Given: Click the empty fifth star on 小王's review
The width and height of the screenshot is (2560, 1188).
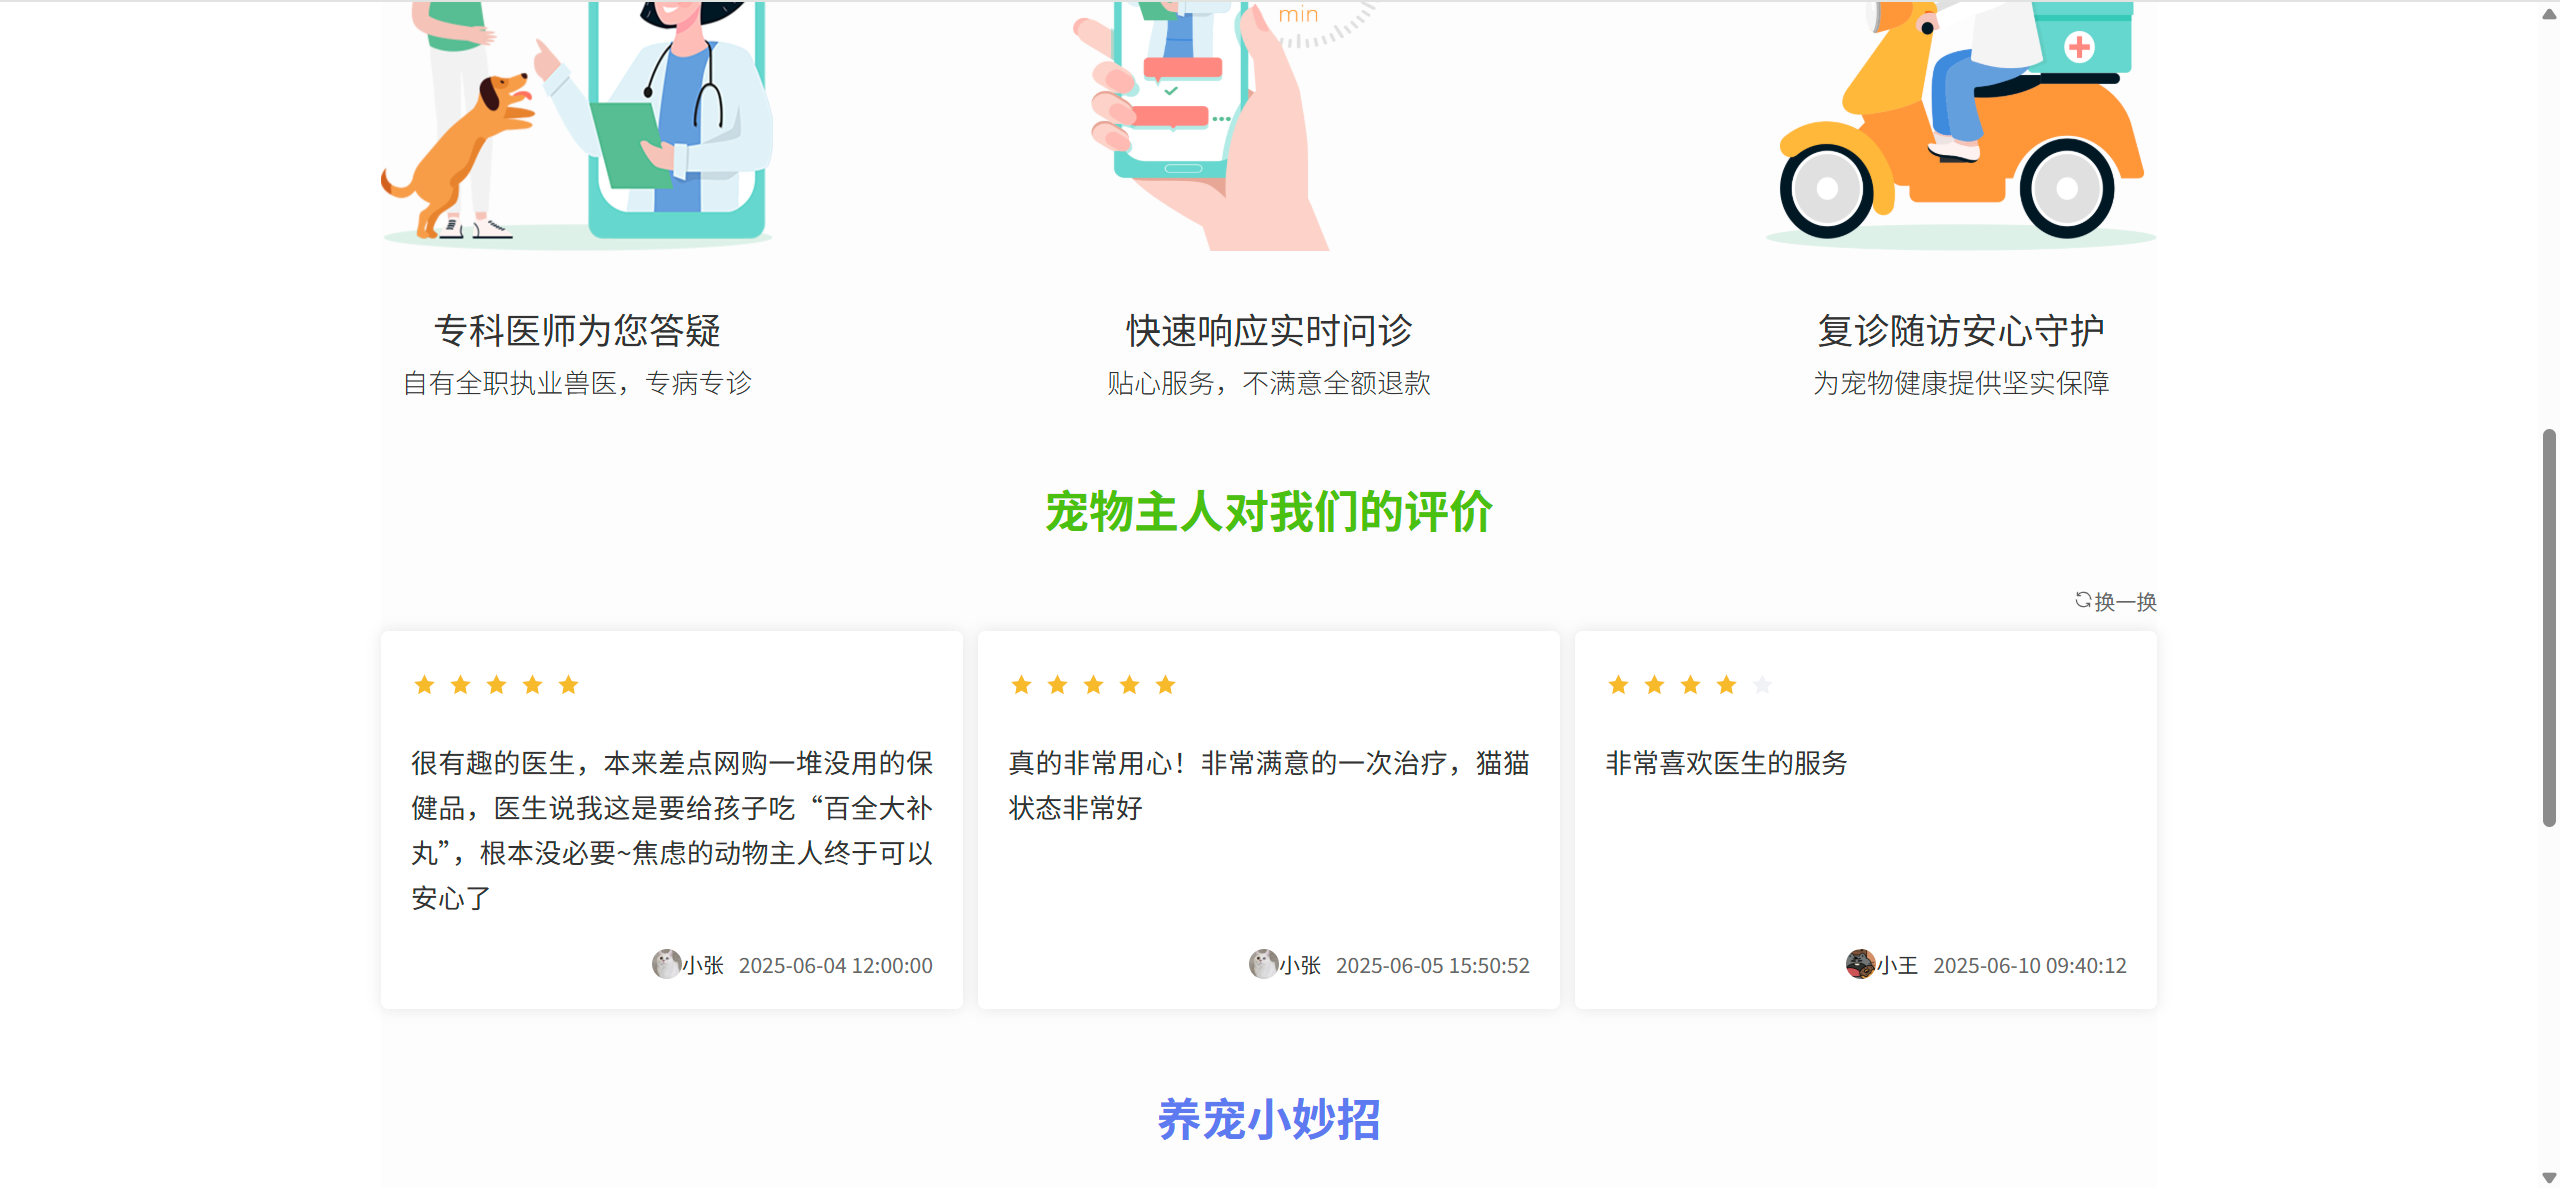Looking at the screenshot, I should pyautogui.click(x=1762, y=685).
